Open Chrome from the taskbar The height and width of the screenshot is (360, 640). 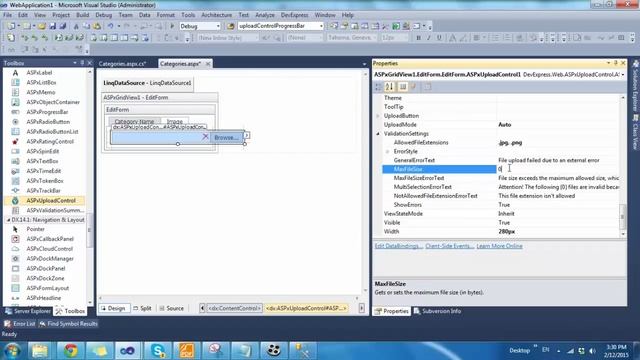click(x=70, y=350)
